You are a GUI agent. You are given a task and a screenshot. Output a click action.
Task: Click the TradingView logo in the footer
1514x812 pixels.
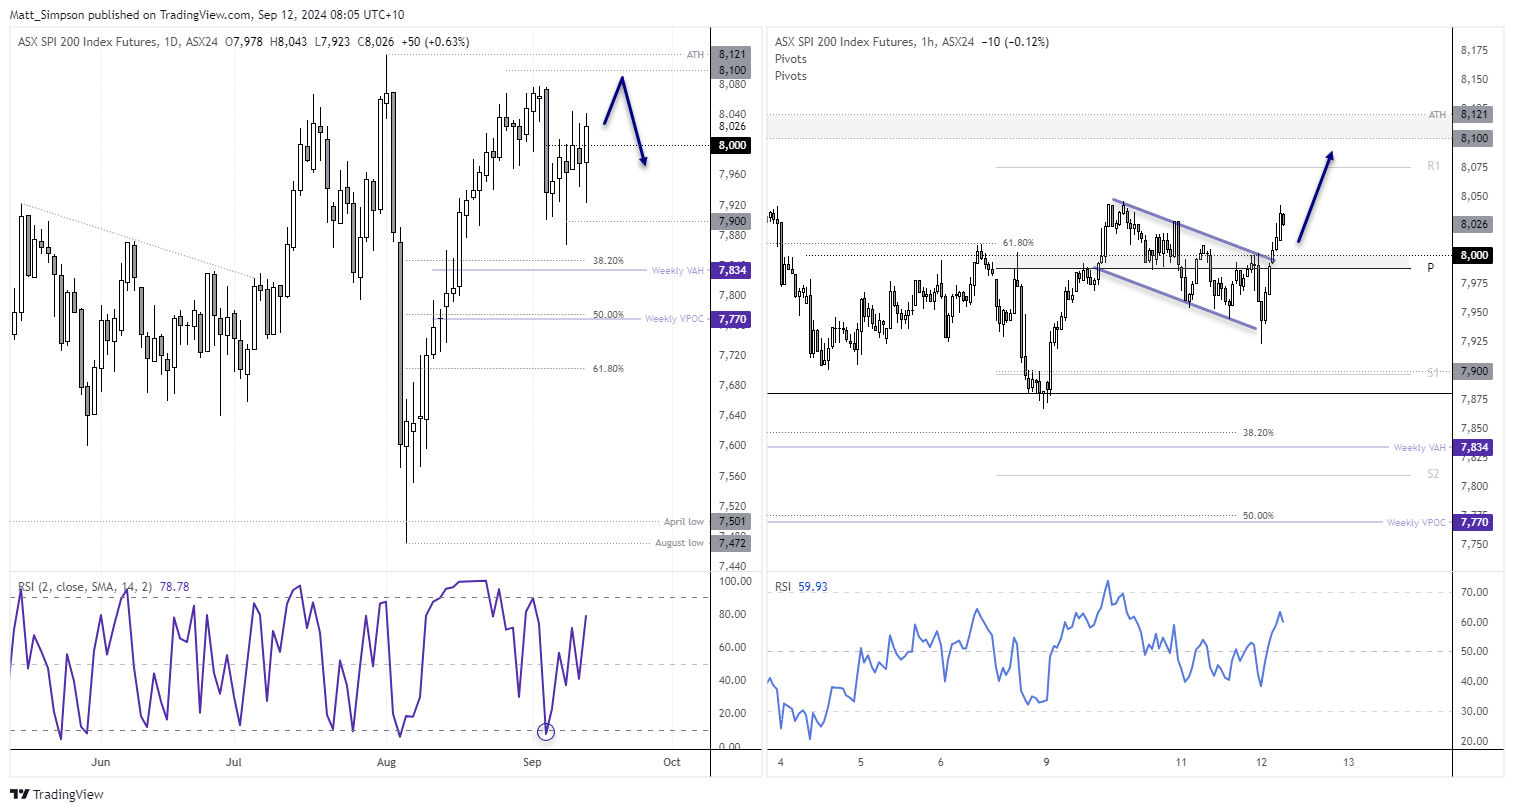click(x=57, y=794)
